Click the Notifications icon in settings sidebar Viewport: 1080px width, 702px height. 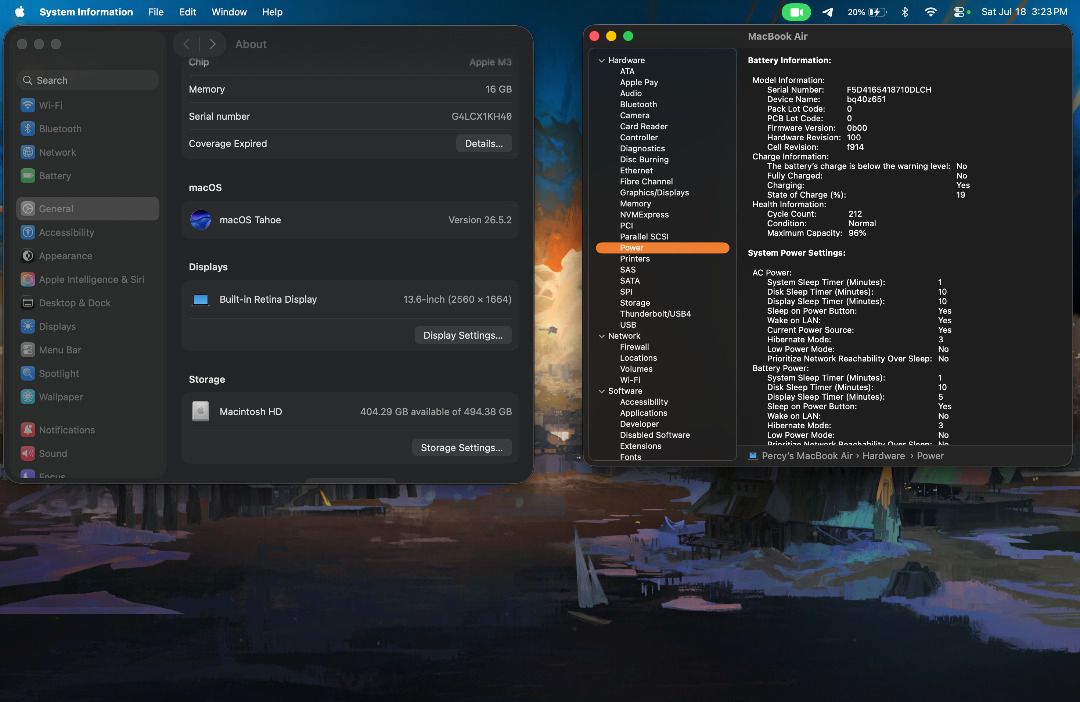pos(28,430)
